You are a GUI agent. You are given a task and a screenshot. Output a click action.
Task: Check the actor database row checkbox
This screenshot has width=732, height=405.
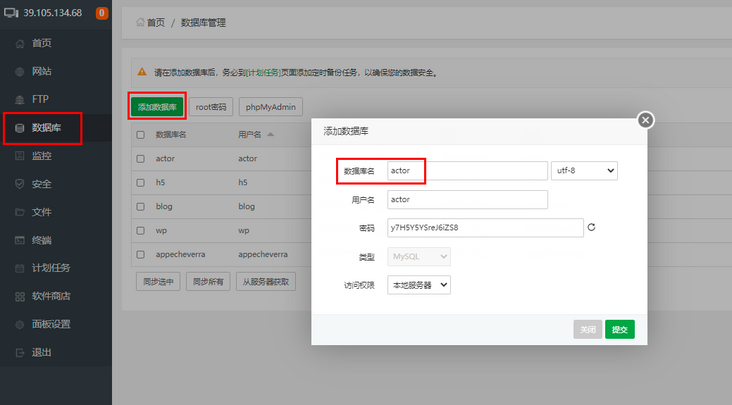(141, 159)
